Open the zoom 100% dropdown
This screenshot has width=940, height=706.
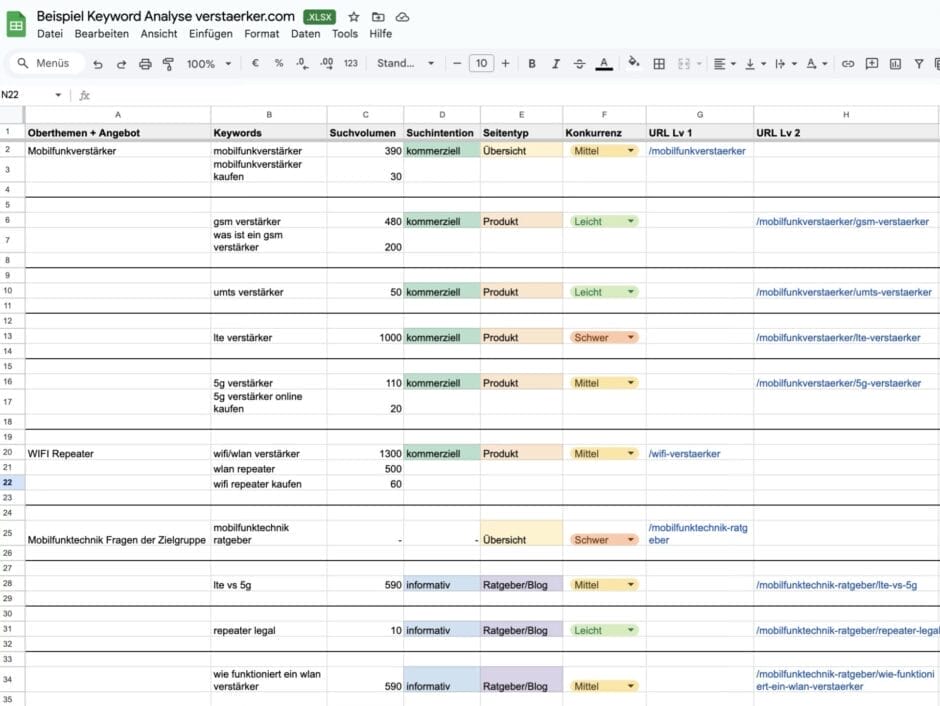209,64
